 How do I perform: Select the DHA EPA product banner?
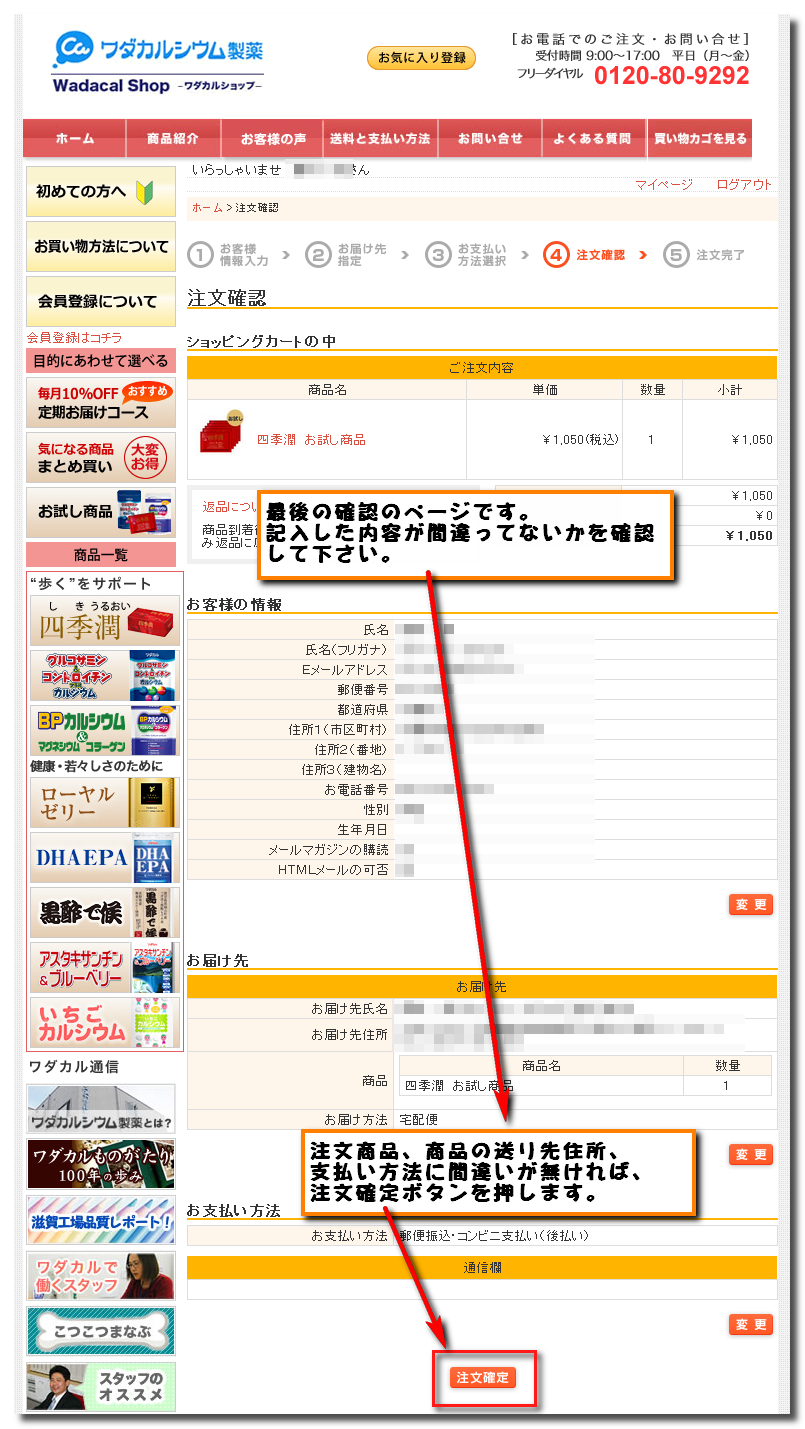pyautogui.click(x=106, y=858)
